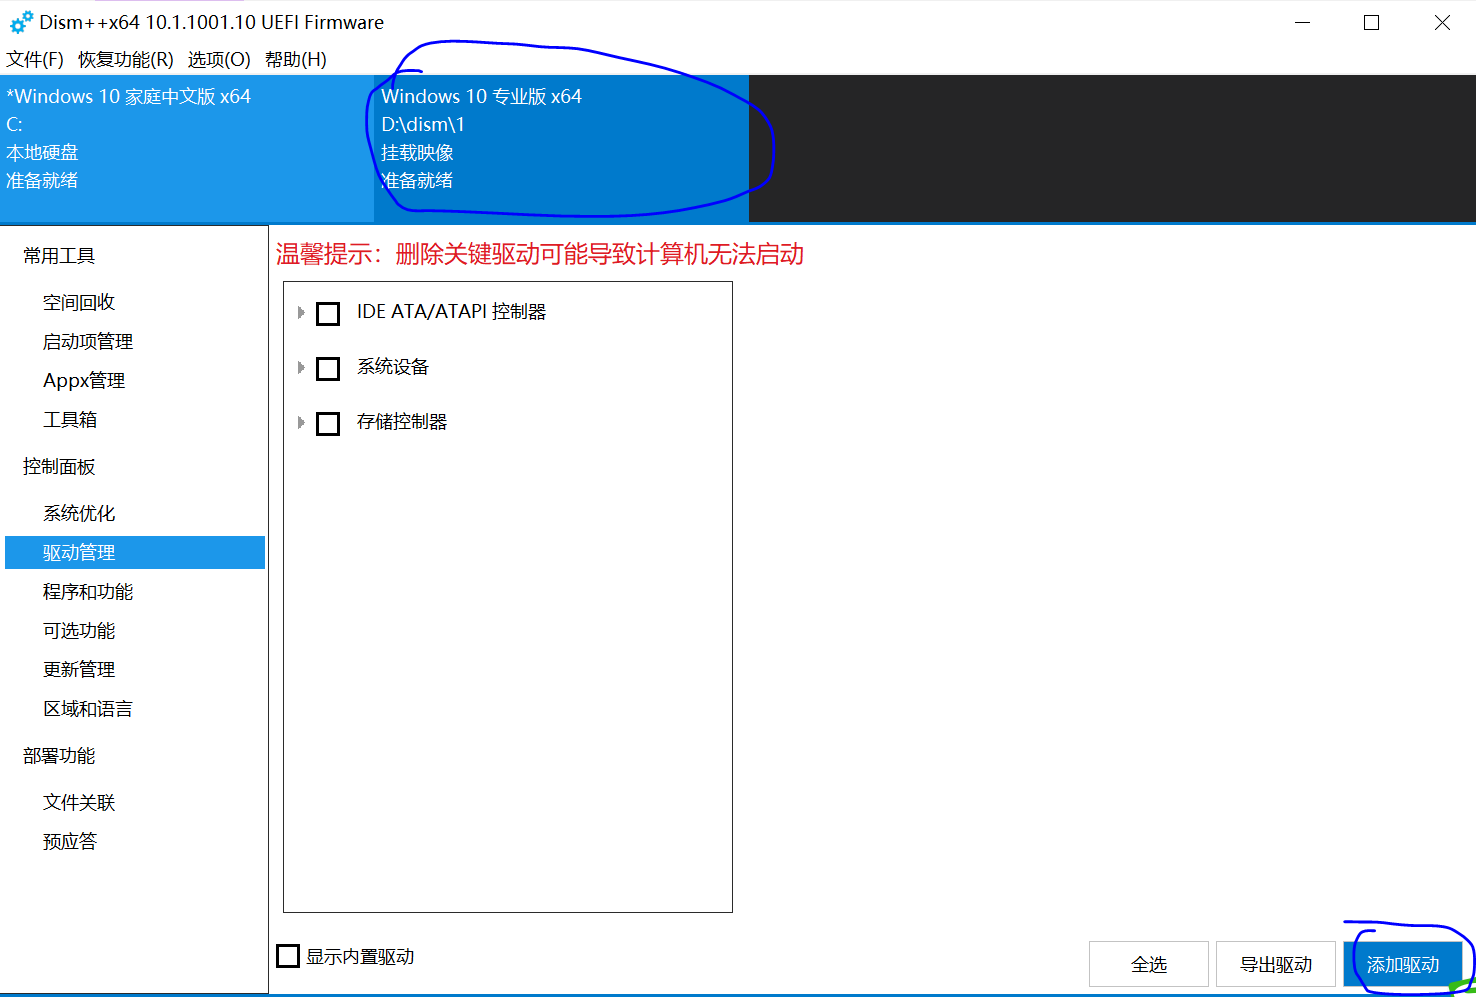The image size is (1476, 997).
Task: Select the Windows 10 专业版 x64 mounted image tile
Action: pos(561,148)
